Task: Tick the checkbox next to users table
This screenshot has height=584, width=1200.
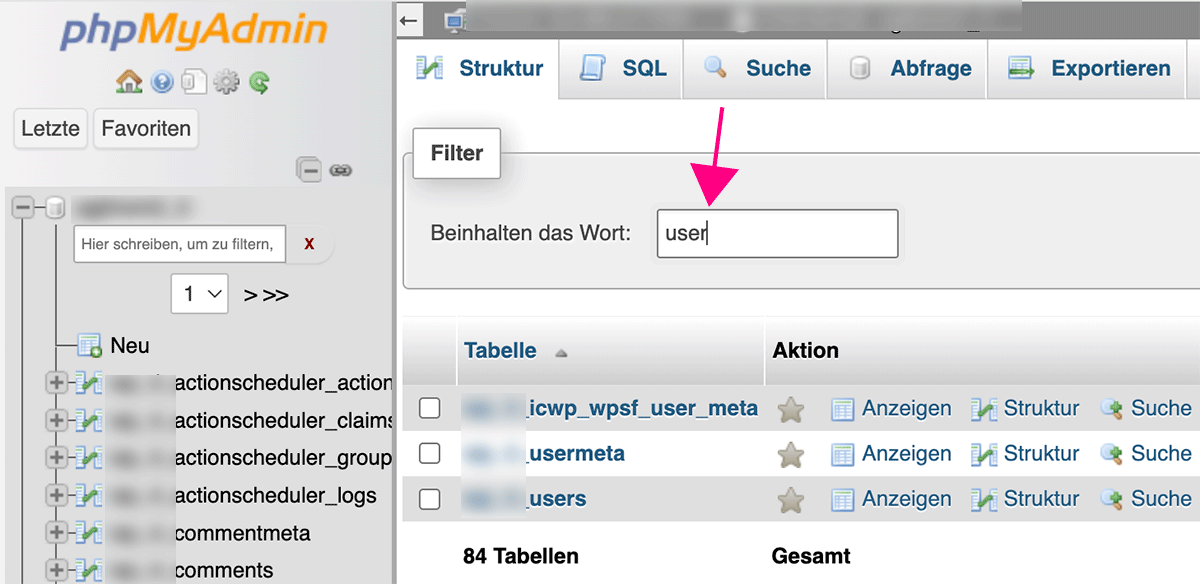Action: (x=429, y=499)
